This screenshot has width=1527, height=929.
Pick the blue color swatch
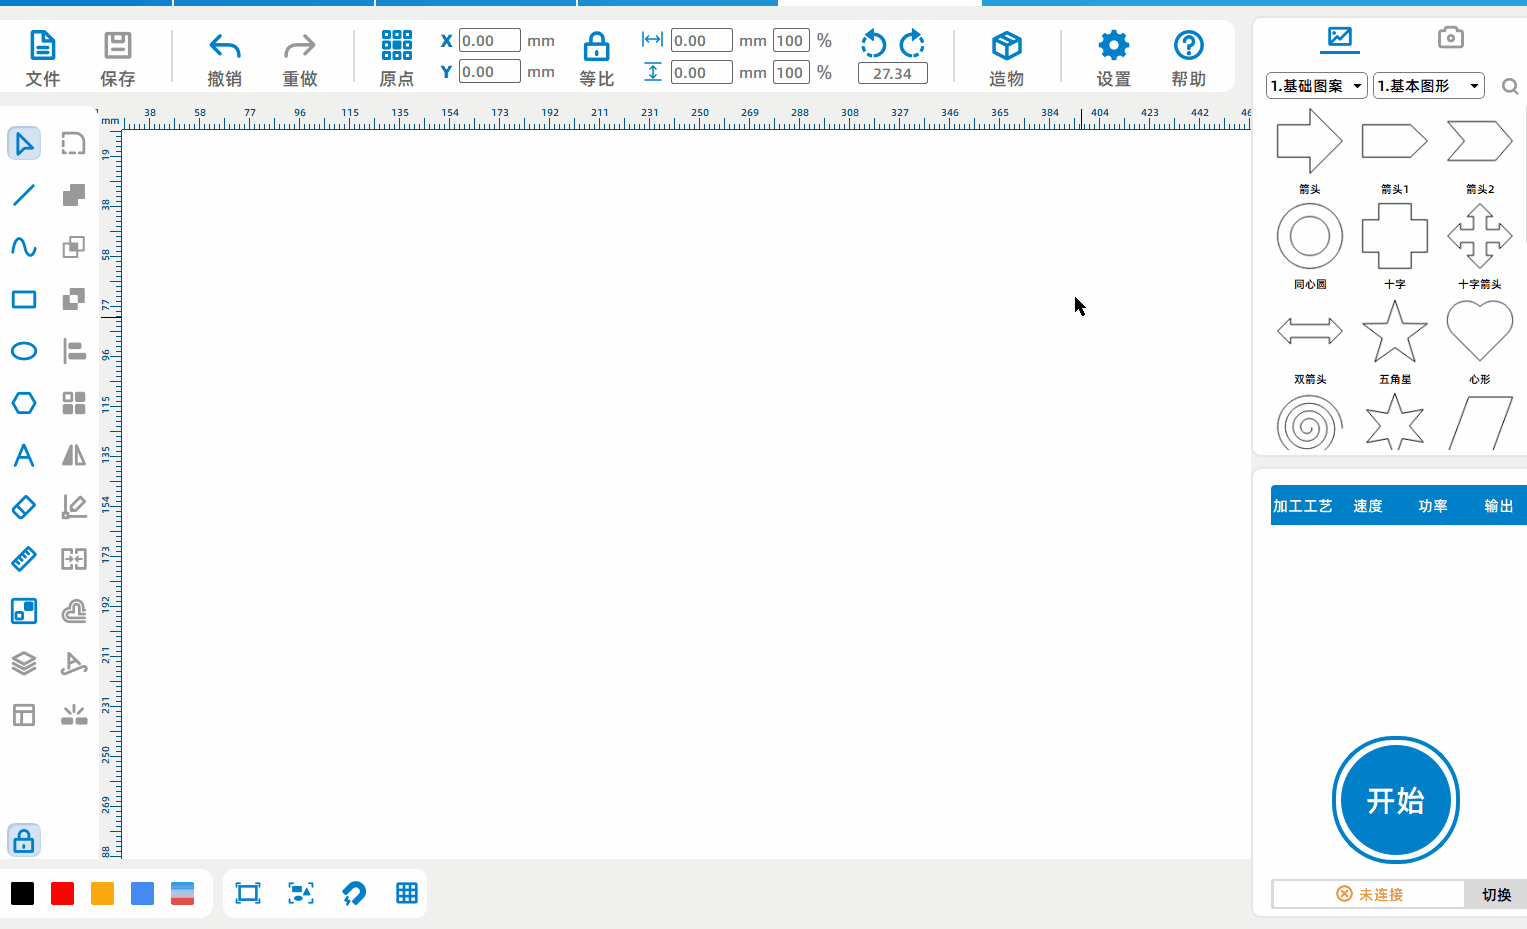click(142, 893)
